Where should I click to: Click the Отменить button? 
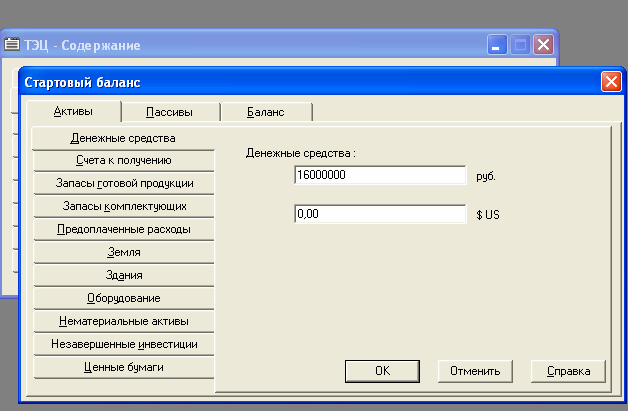pyautogui.click(x=475, y=371)
